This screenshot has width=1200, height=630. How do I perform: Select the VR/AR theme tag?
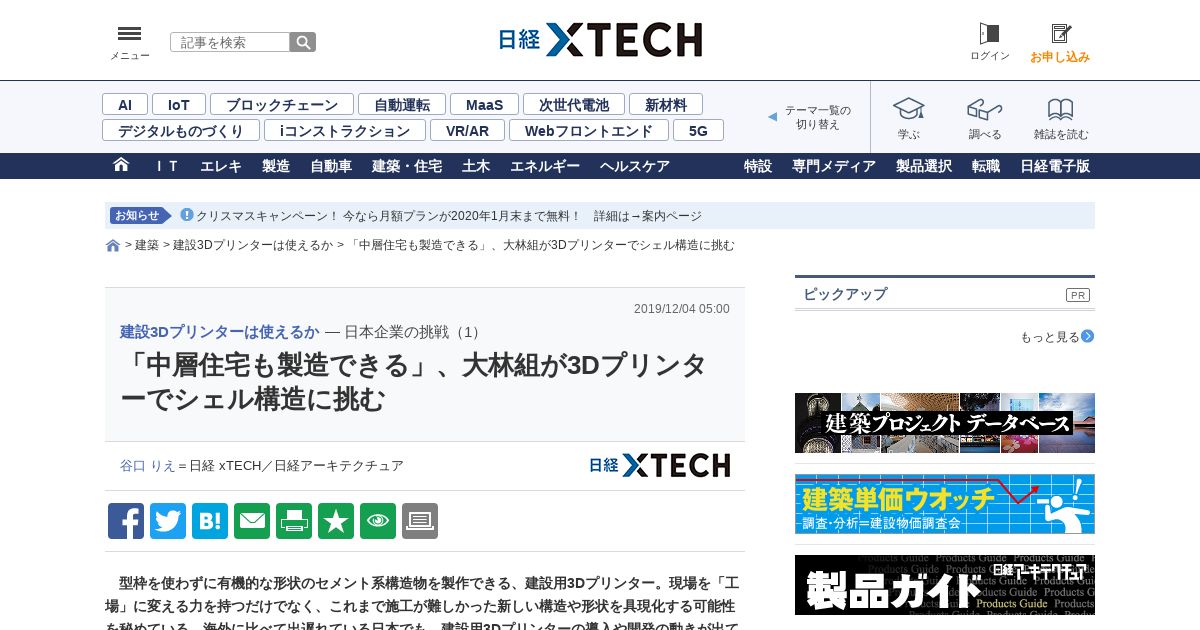pyautogui.click(x=468, y=130)
